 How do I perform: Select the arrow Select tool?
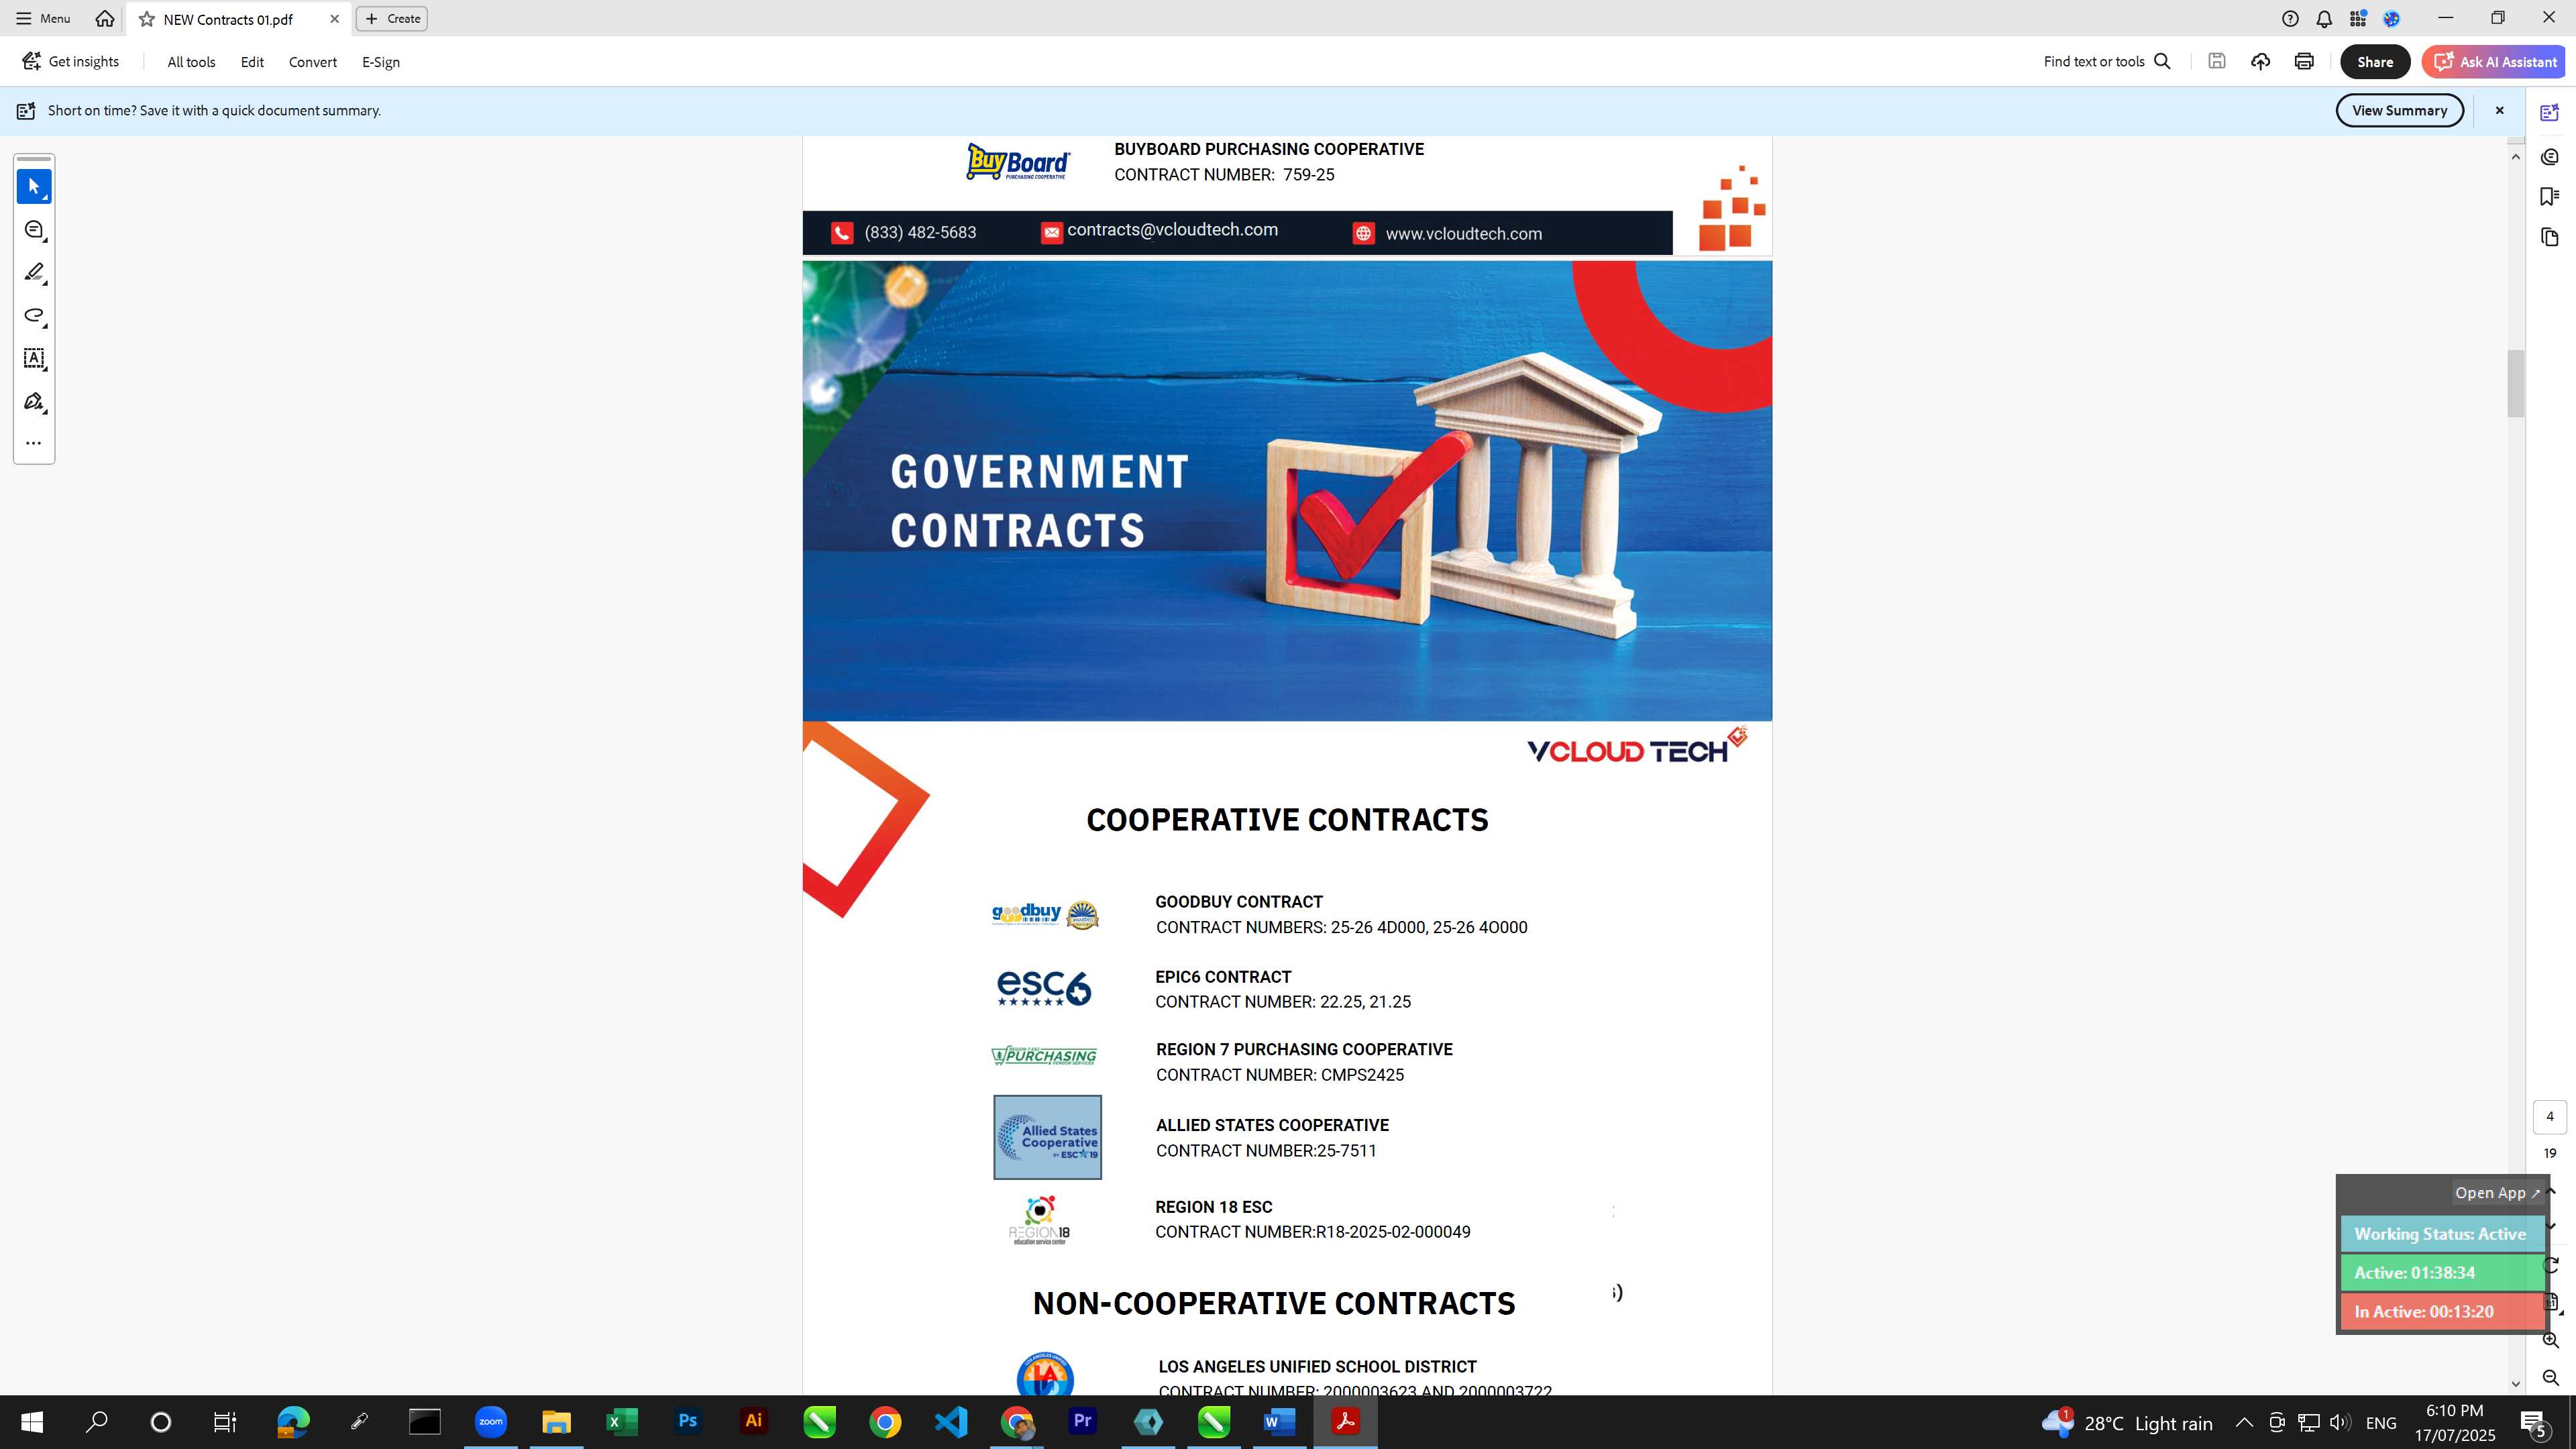click(34, 187)
